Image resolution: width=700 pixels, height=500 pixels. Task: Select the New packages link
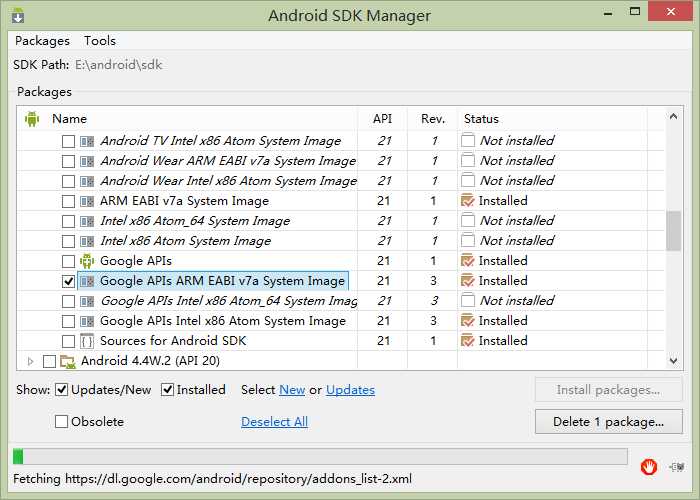pyautogui.click(x=292, y=390)
